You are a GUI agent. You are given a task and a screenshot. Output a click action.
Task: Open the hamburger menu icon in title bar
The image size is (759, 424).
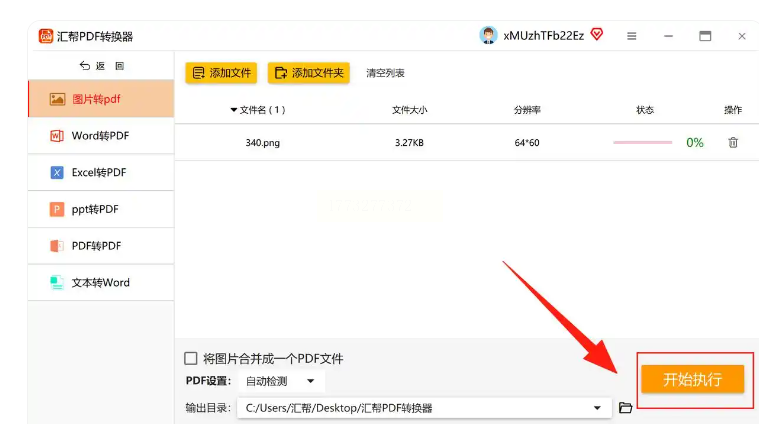(632, 36)
